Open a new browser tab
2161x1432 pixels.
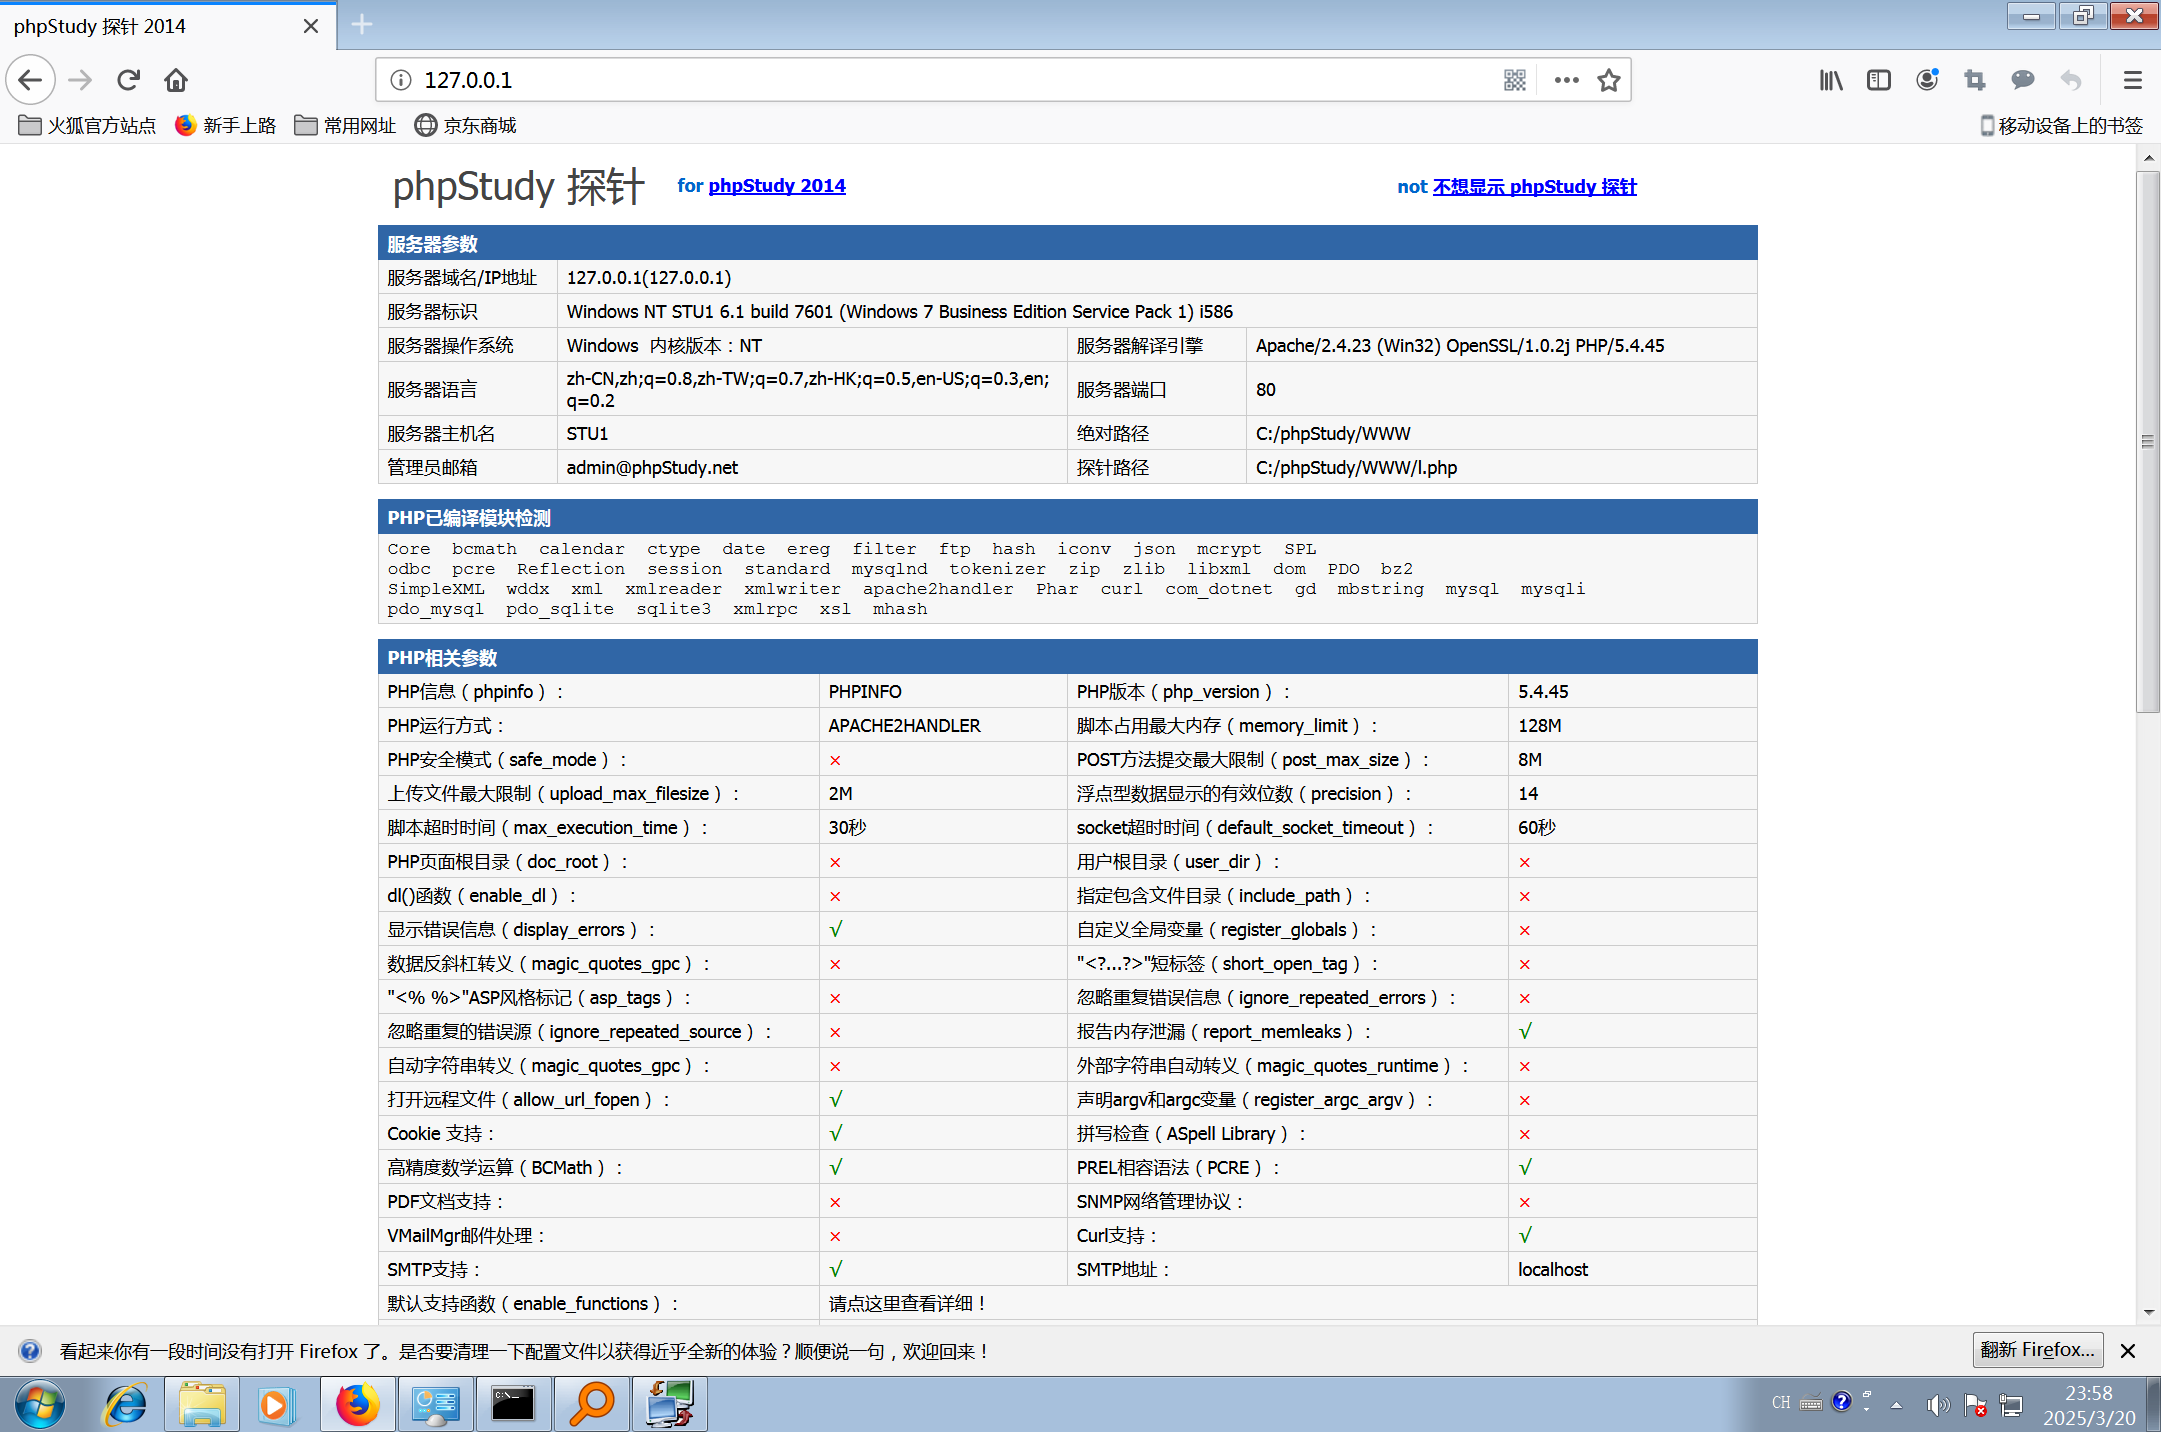point(362,25)
